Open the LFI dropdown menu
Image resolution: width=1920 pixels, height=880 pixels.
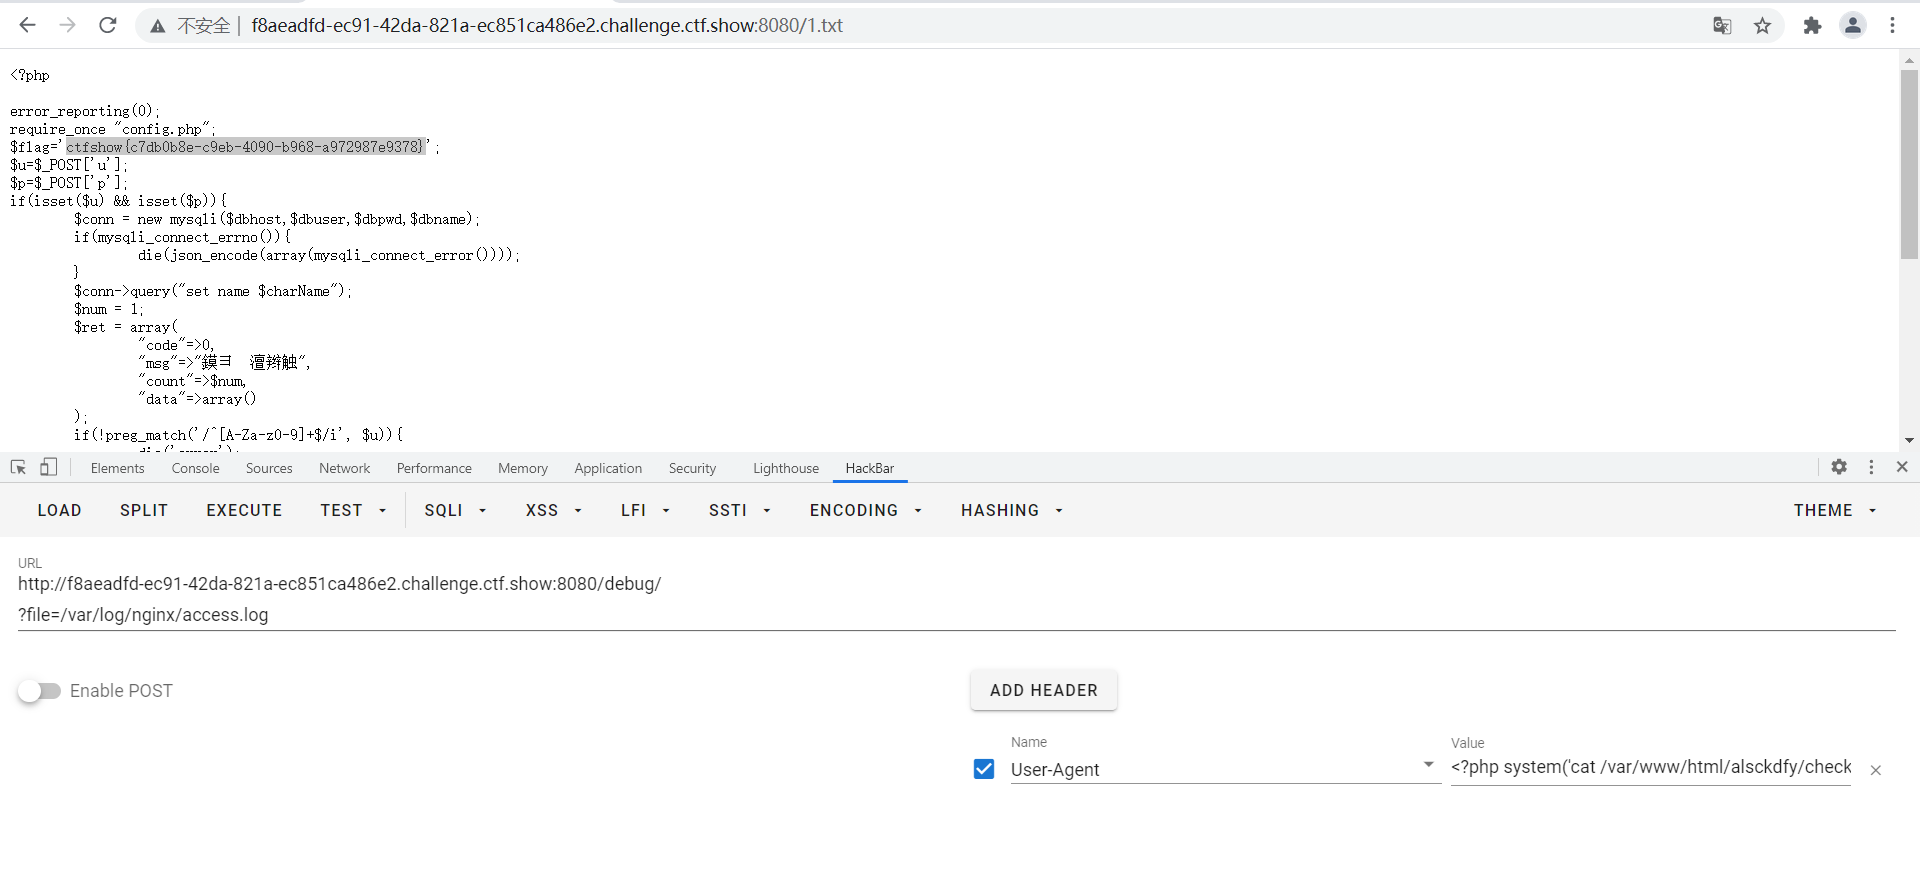click(645, 510)
